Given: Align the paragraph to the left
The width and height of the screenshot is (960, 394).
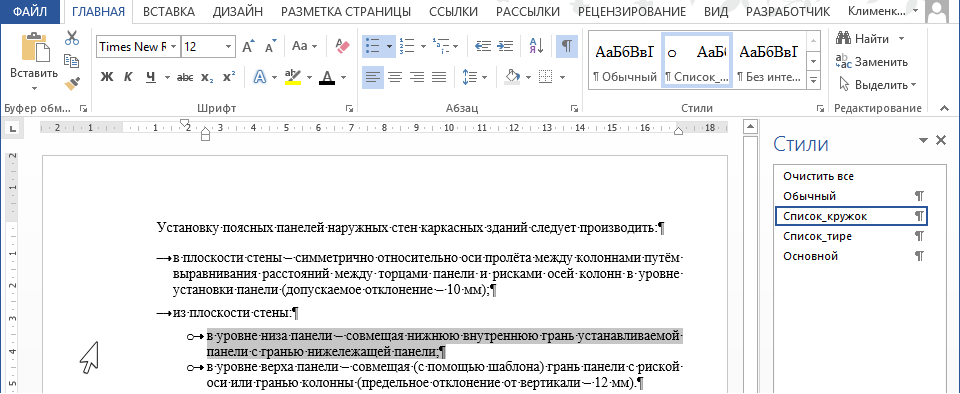Looking at the screenshot, I should pos(373,77).
